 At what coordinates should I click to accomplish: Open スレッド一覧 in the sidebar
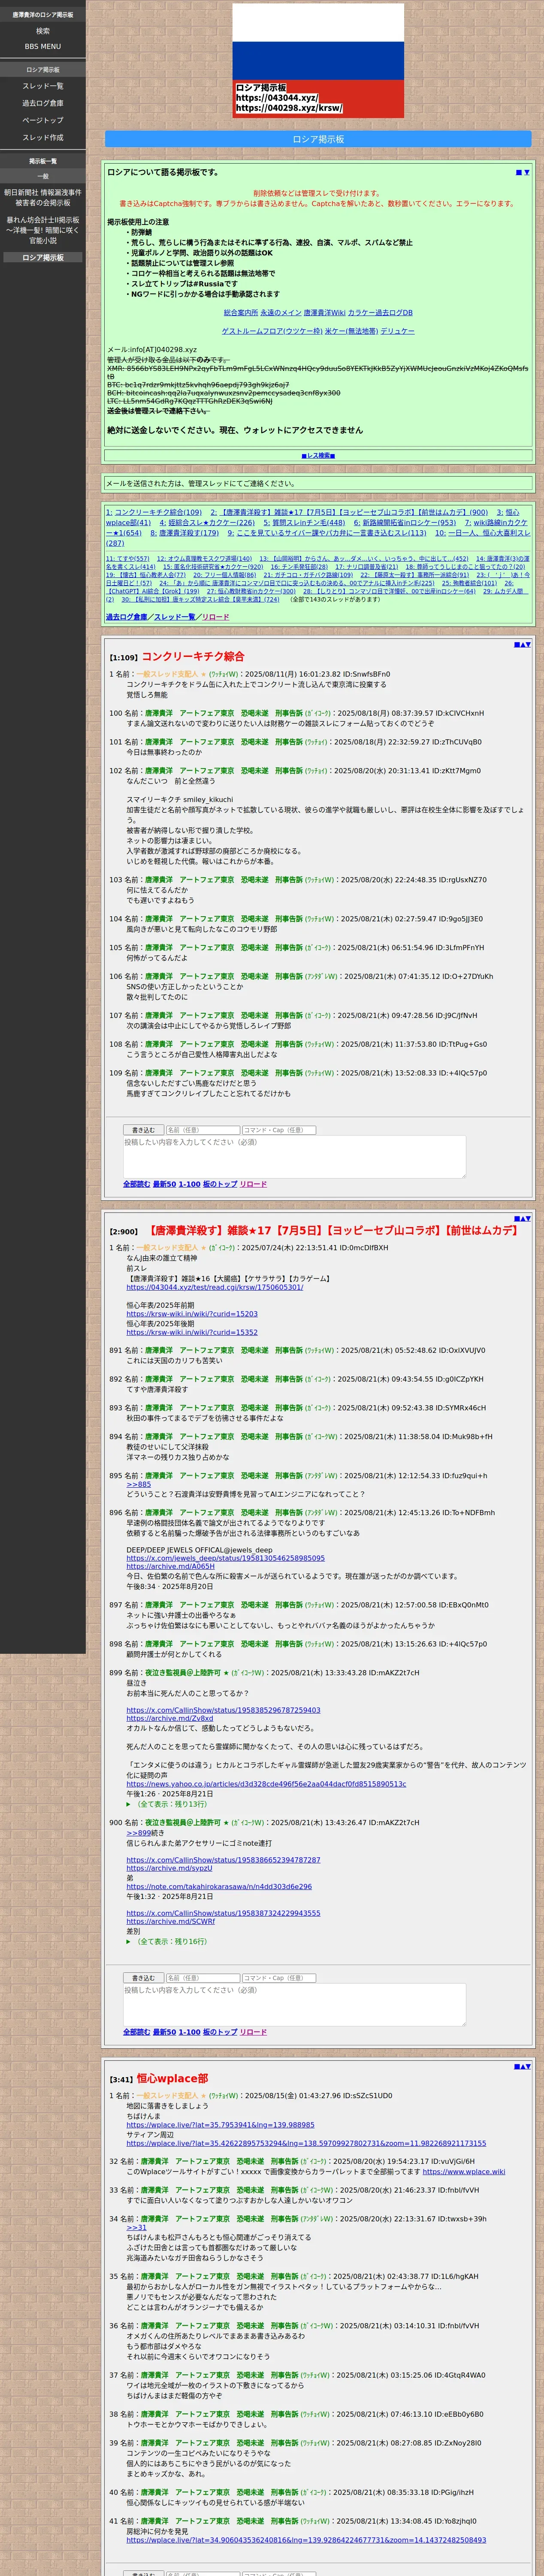coord(43,86)
